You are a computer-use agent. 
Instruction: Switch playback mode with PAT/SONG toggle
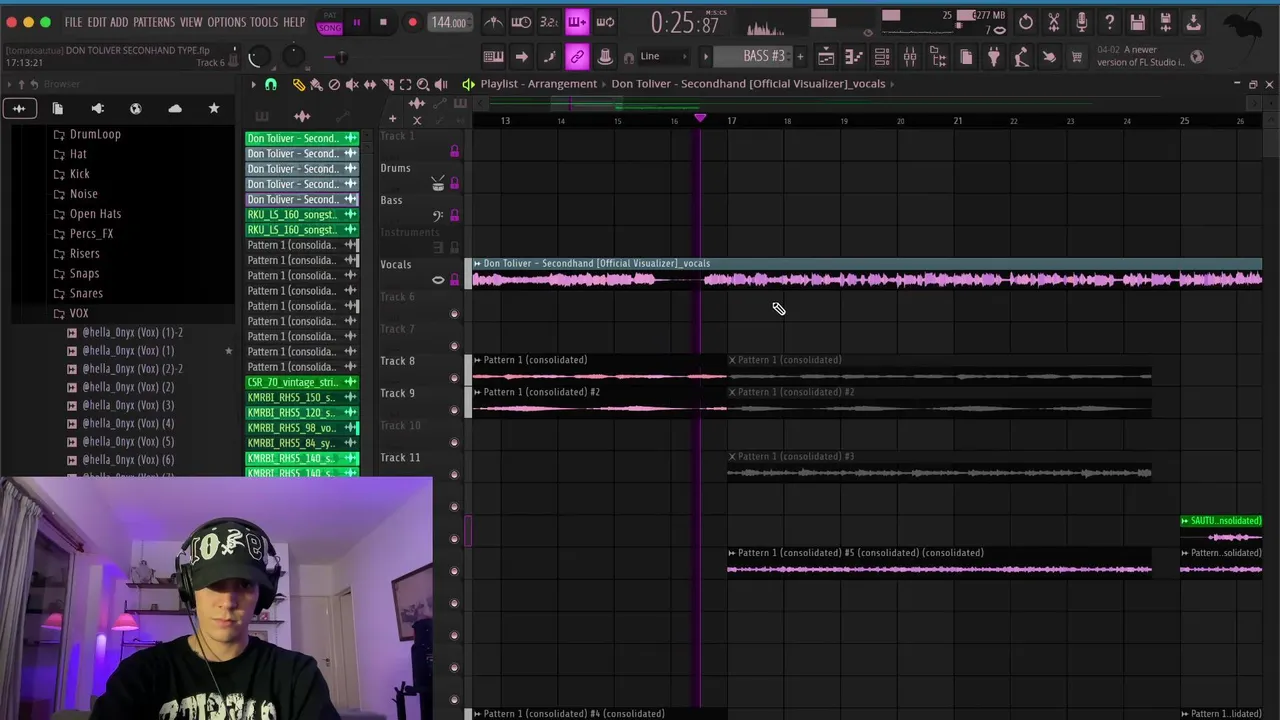click(329, 23)
